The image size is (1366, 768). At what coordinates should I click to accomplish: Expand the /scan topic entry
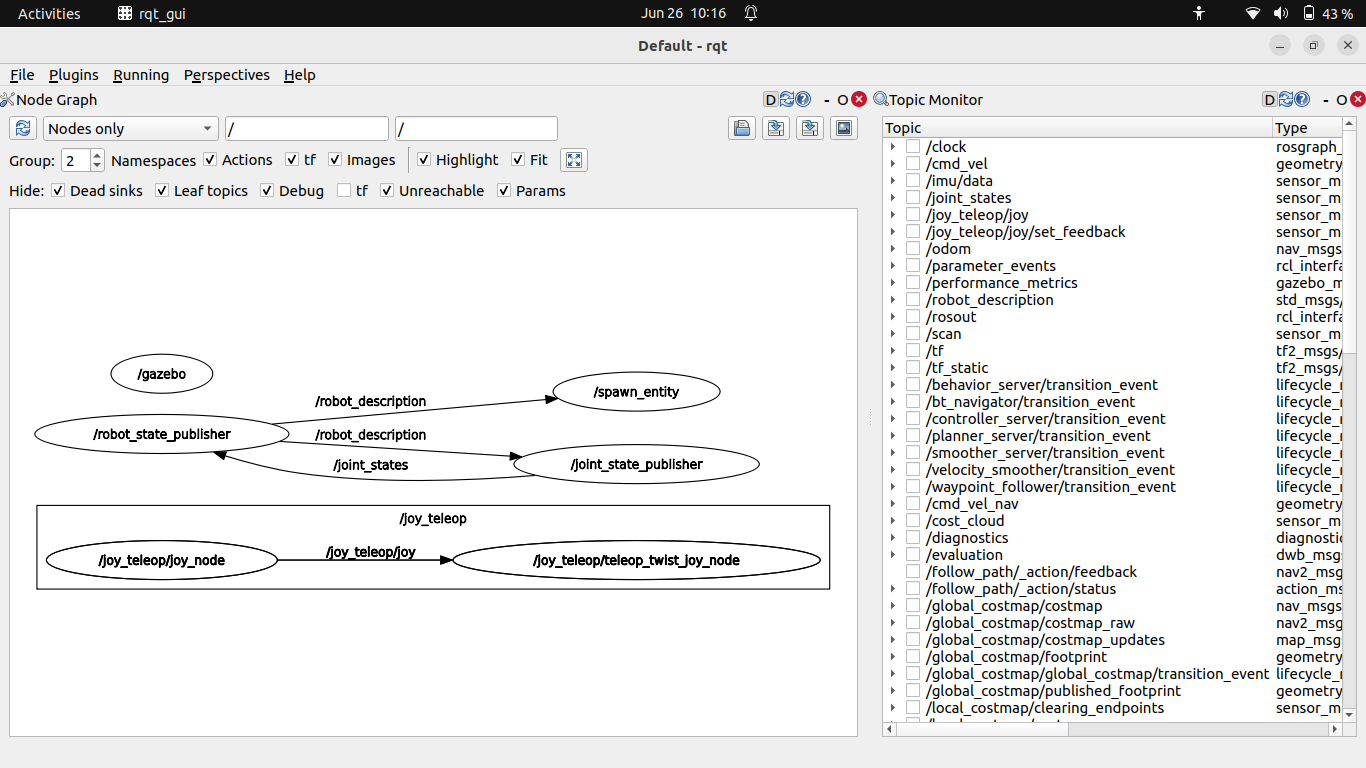tap(893, 334)
